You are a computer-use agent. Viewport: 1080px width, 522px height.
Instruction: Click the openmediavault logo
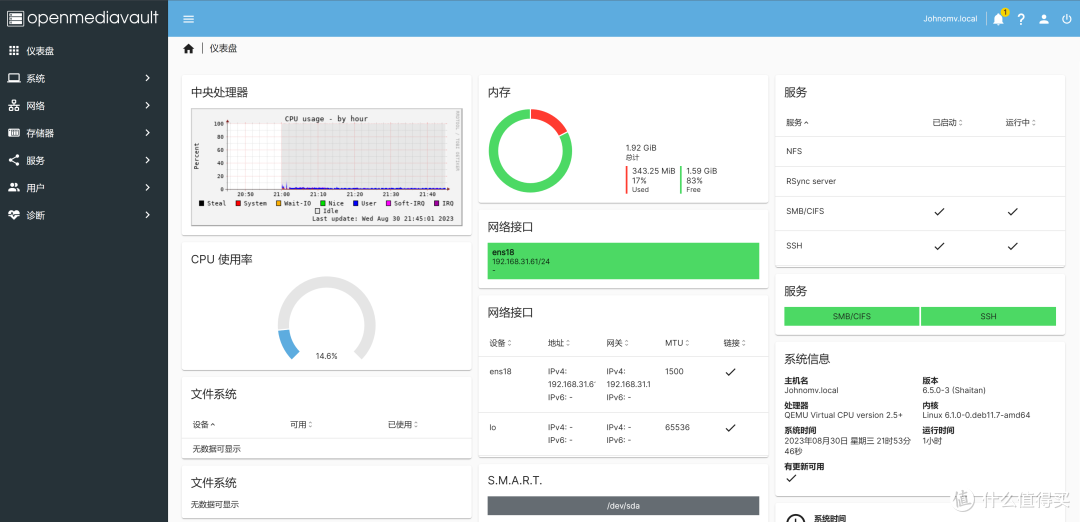pos(83,18)
